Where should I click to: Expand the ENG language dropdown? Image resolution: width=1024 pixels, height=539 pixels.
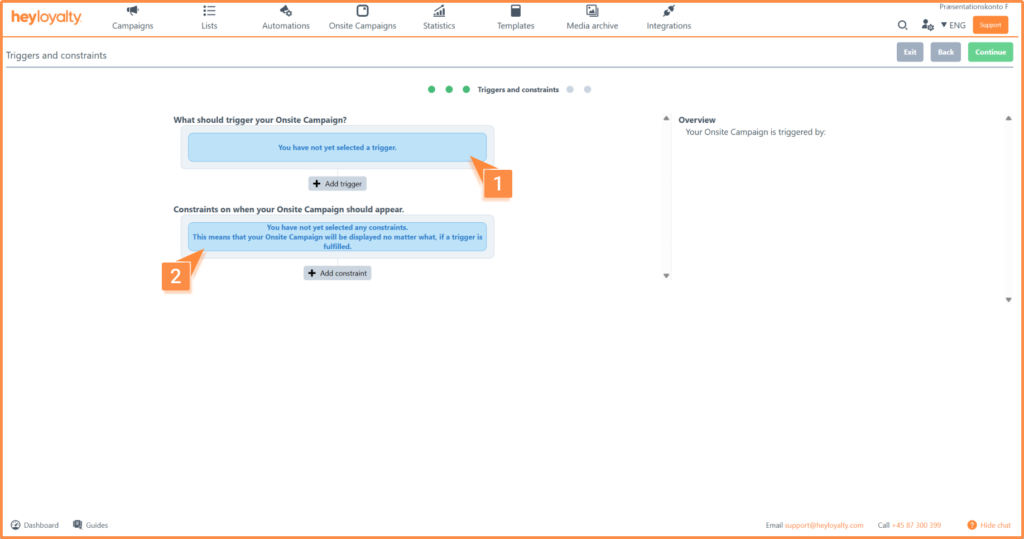(x=953, y=25)
